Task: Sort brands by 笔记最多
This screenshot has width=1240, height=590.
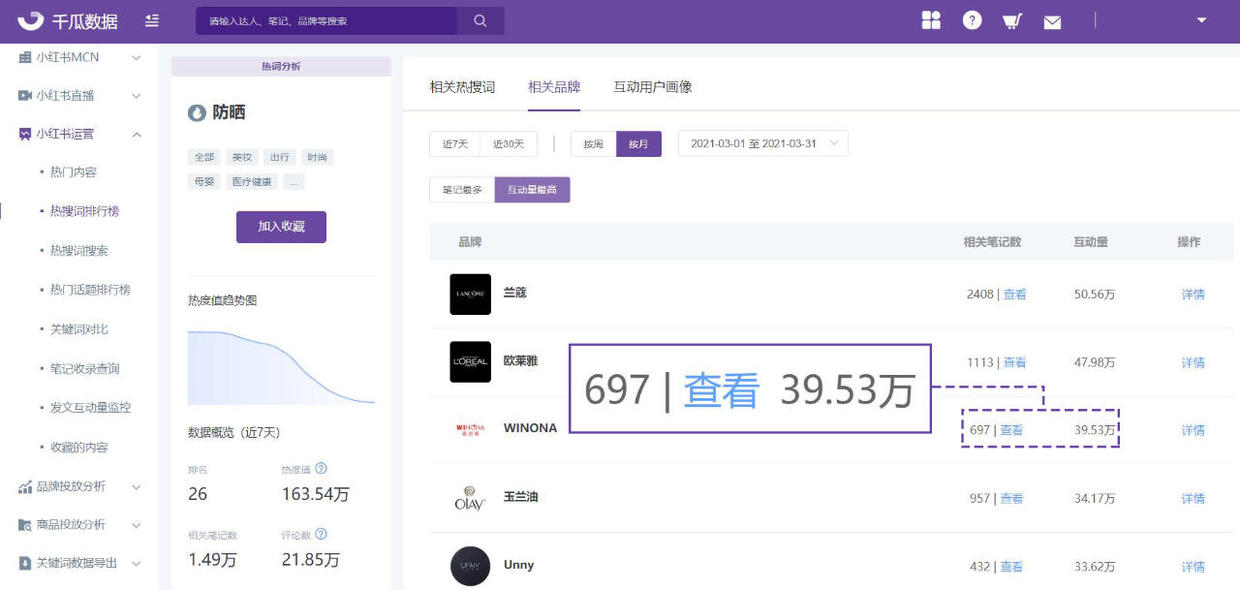Action: point(462,190)
